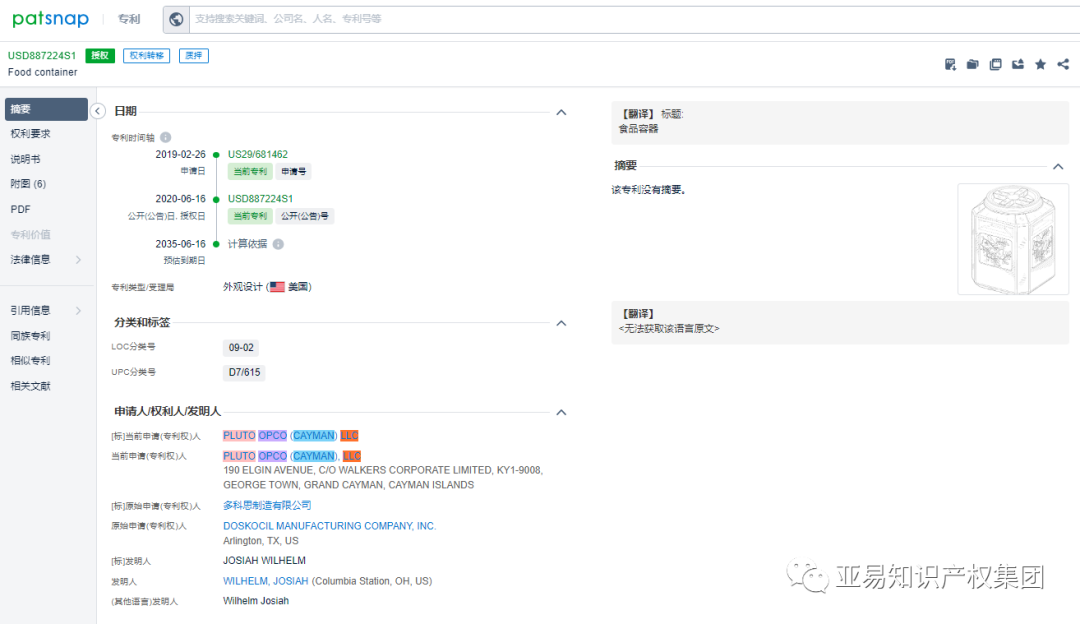Select the 190 ELGIN AVENUE address text
Image resolution: width=1080 pixels, height=624 pixels.
[383, 477]
